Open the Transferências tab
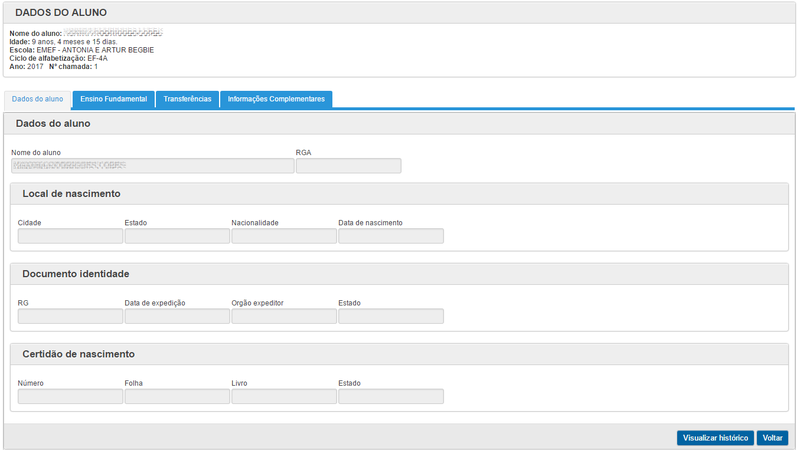This screenshot has height=450, width=800. (187, 99)
